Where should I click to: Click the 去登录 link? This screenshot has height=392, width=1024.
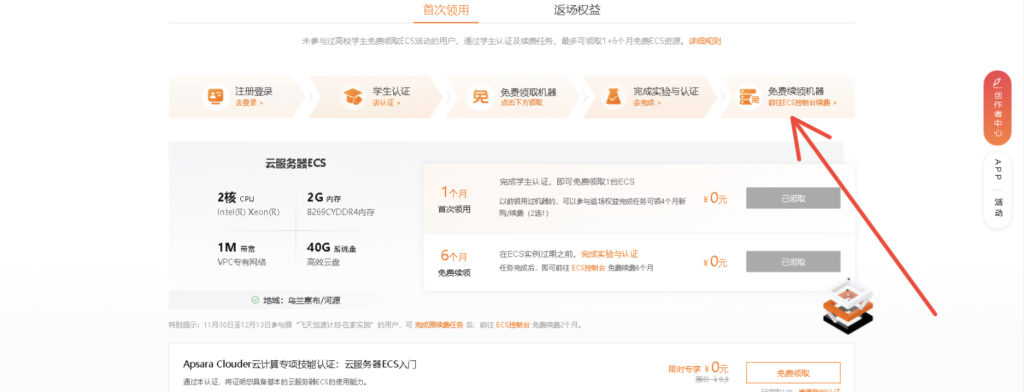coord(249,103)
